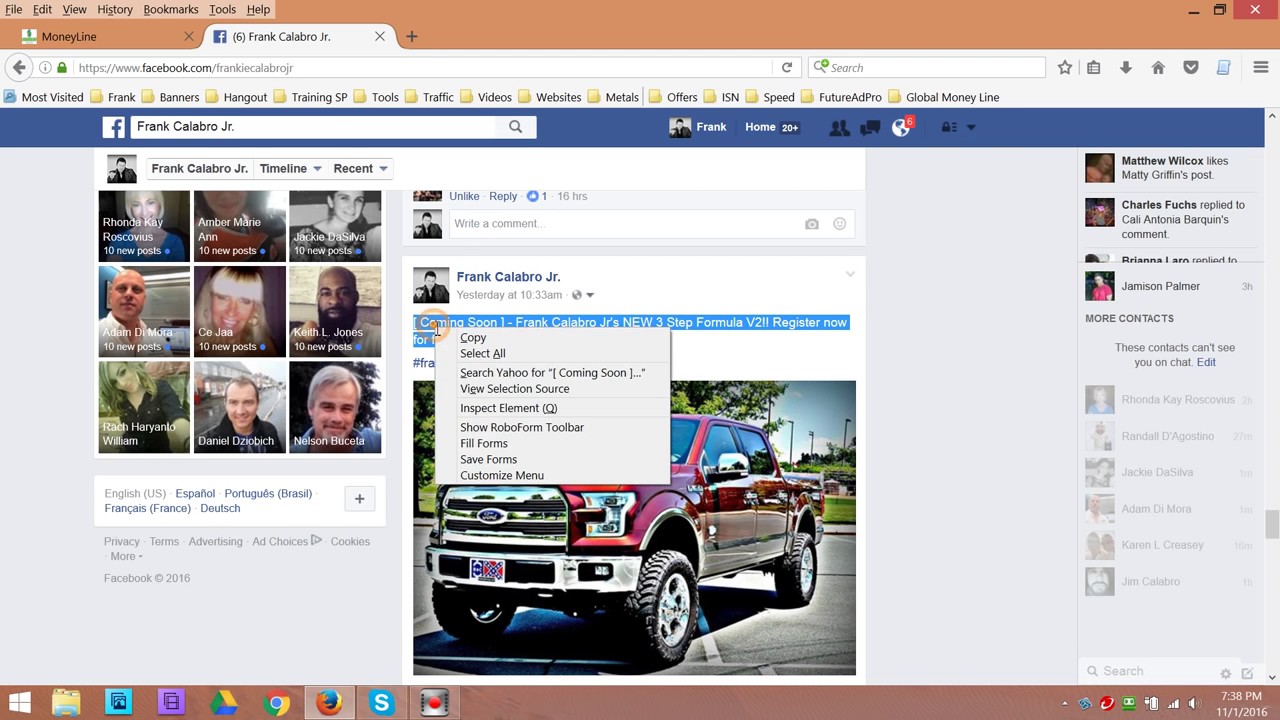Choose Copy from context menu
1280x720 pixels.
473,337
